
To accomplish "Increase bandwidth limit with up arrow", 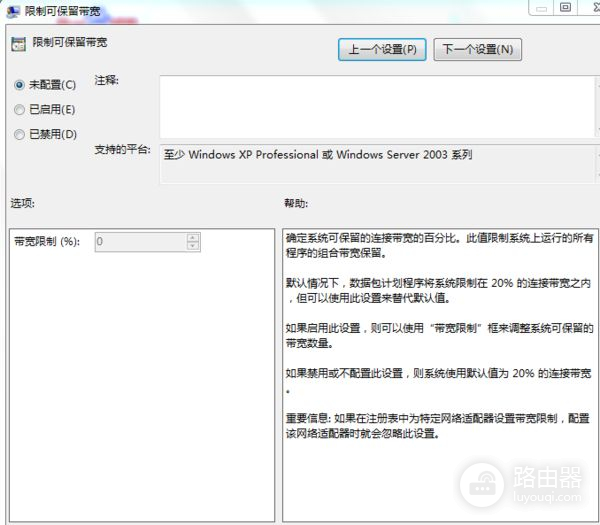I will click(193, 238).
